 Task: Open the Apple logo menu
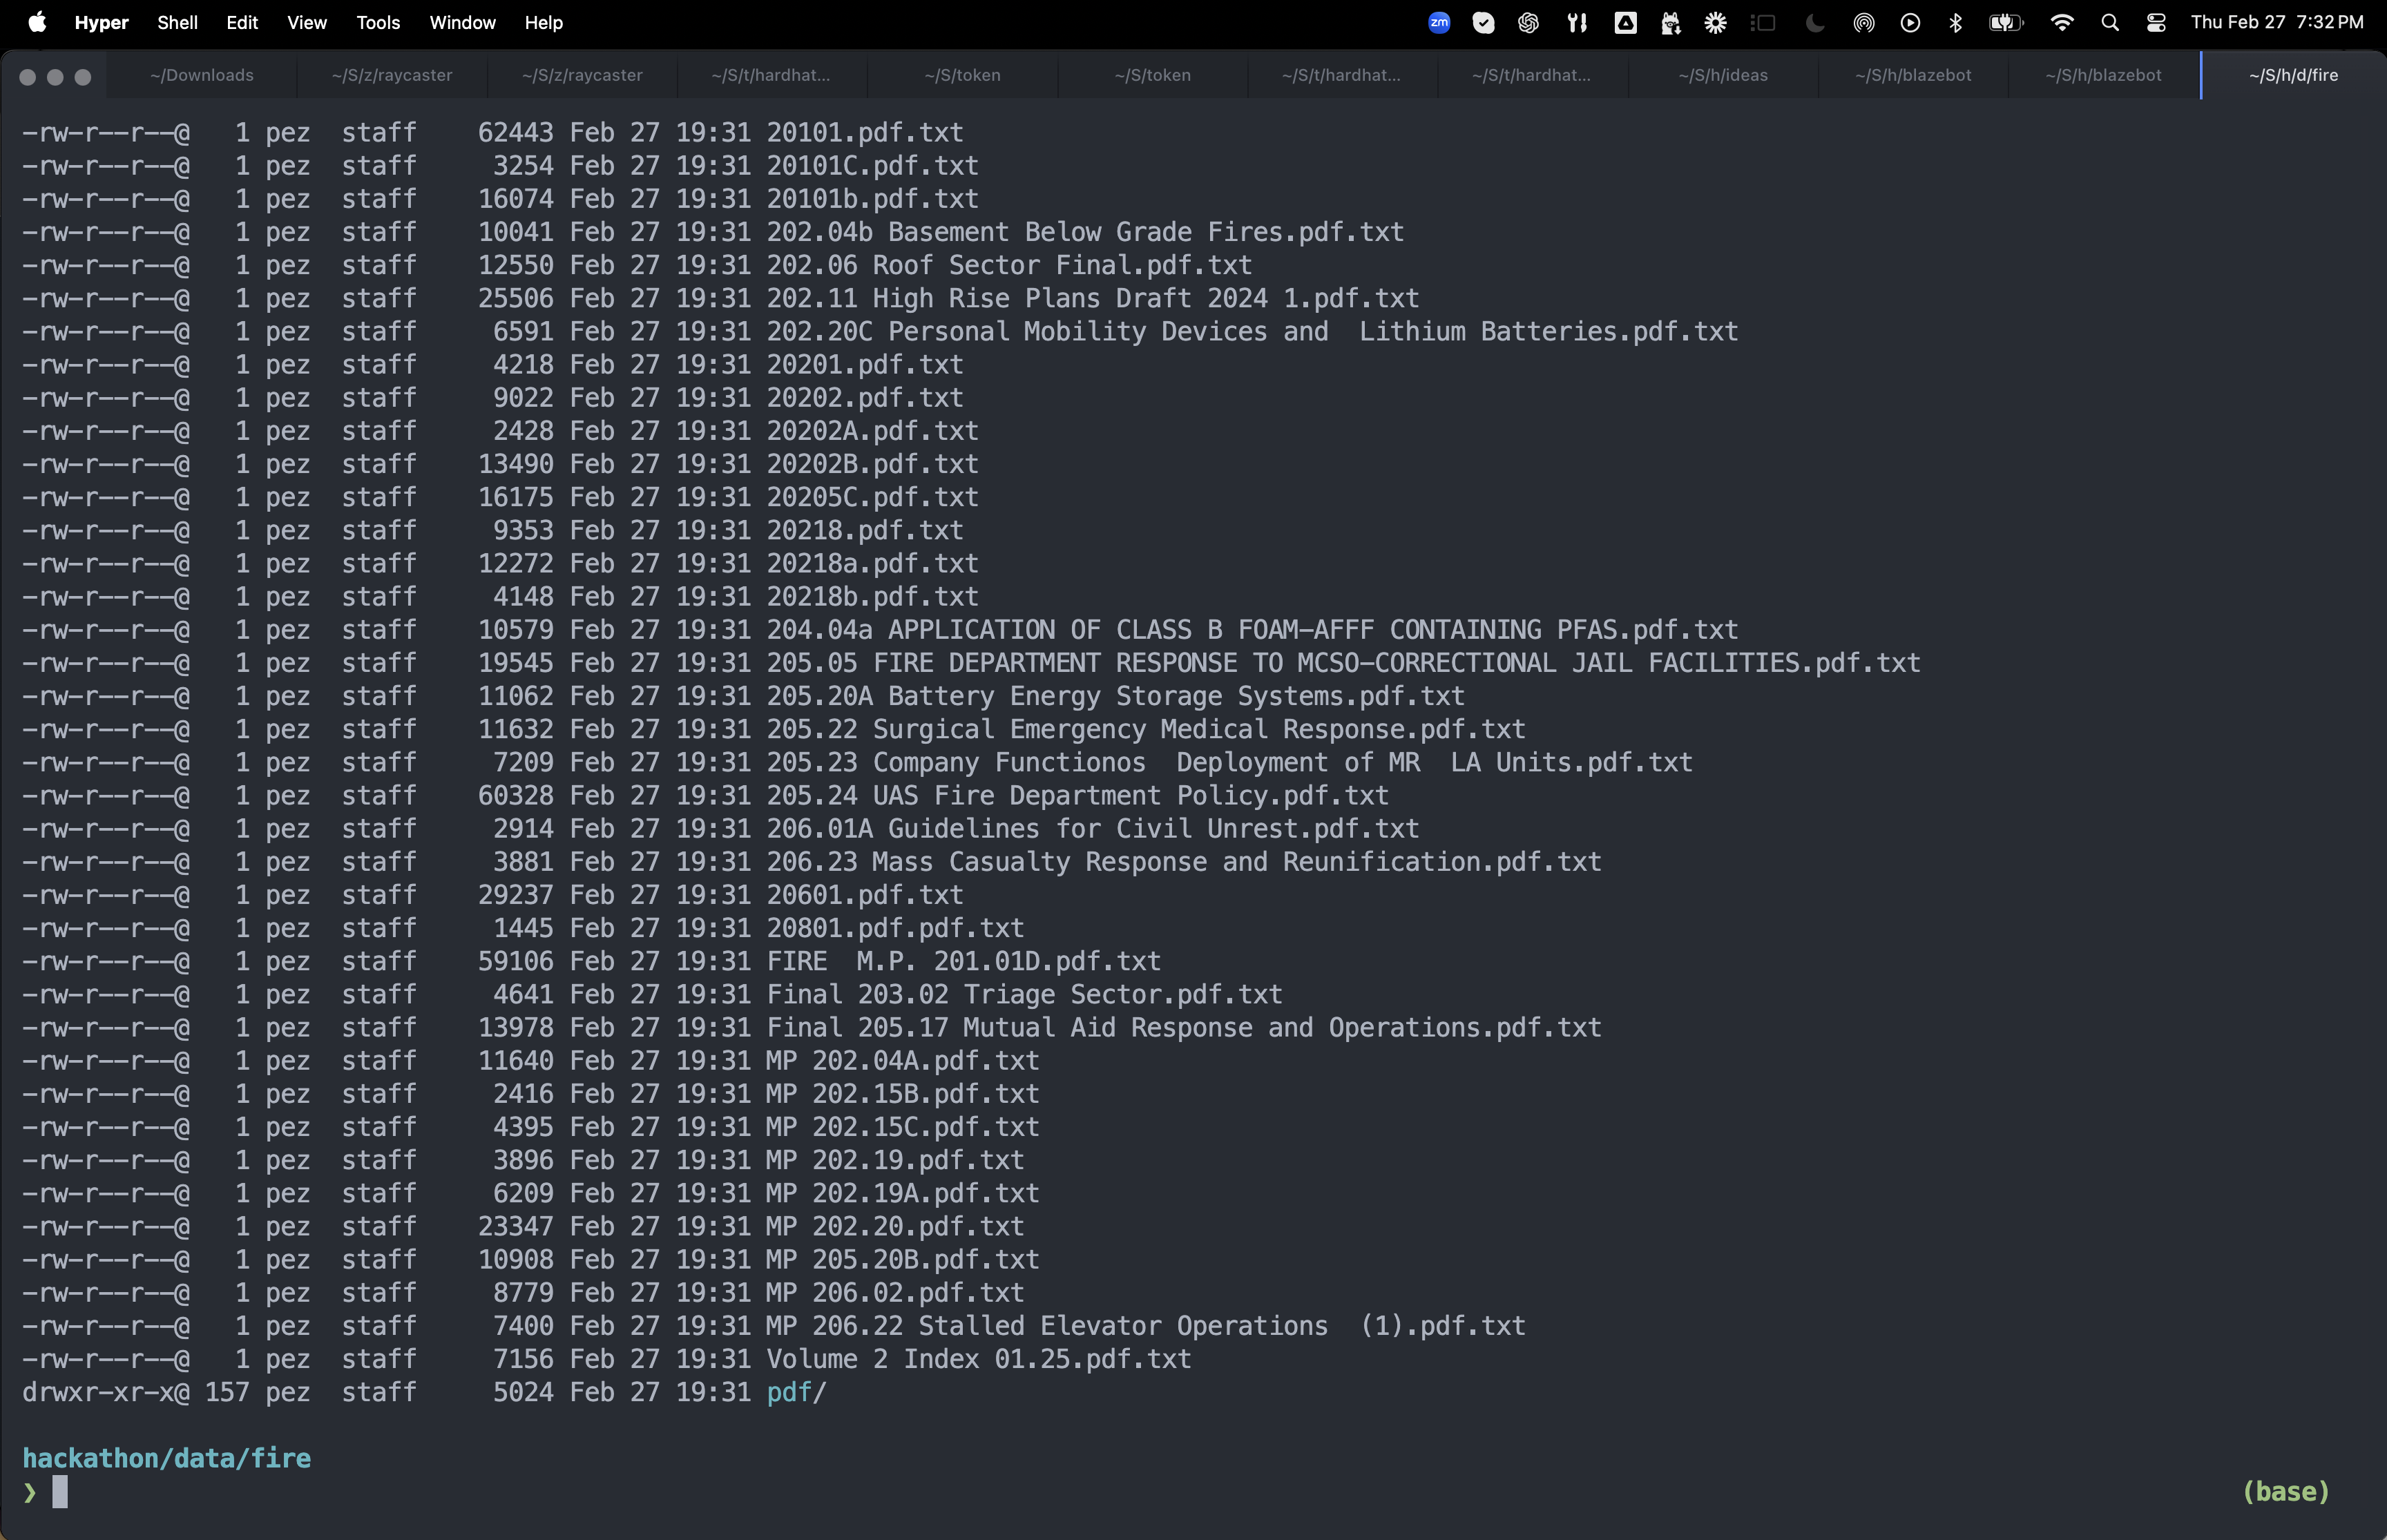[x=37, y=22]
